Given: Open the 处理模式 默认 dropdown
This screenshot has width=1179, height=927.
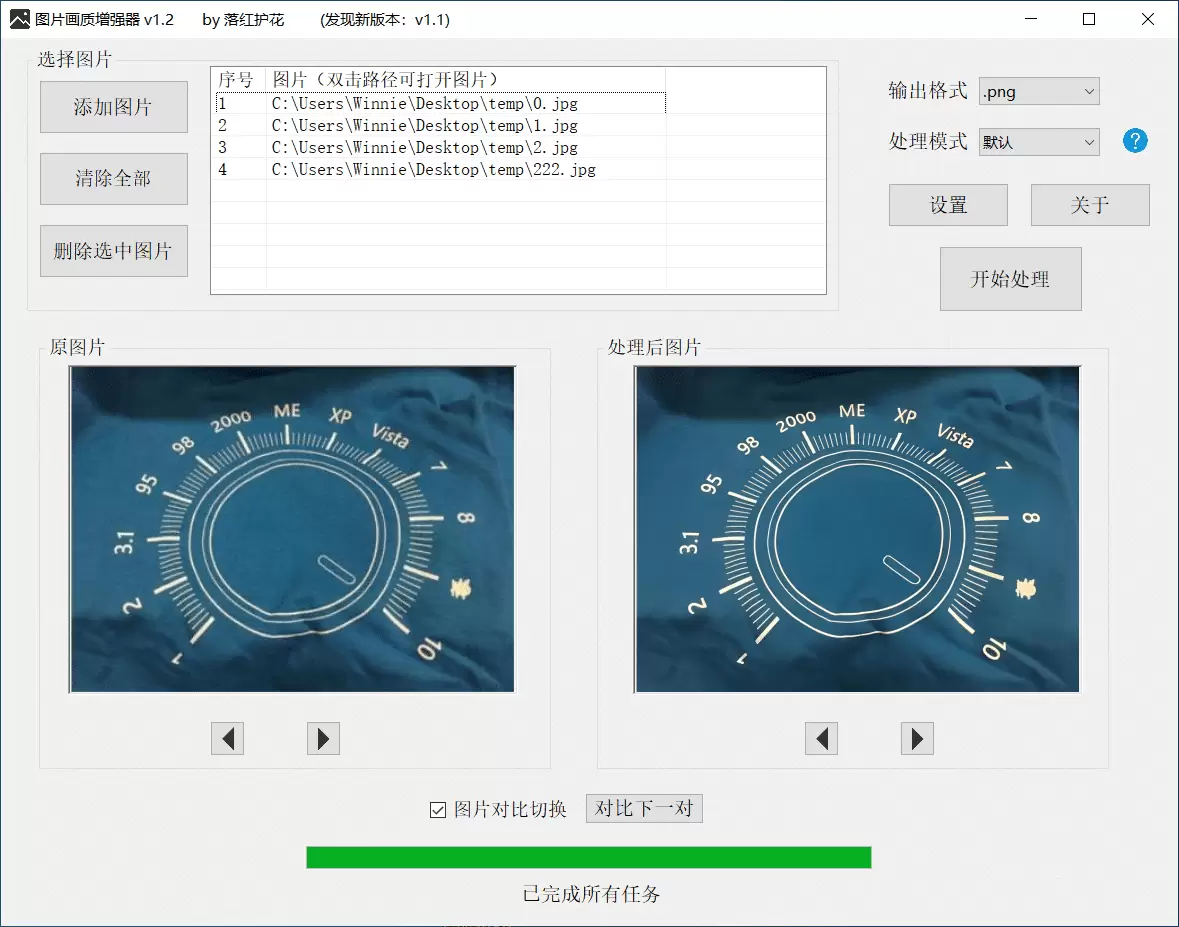Looking at the screenshot, I should [x=1039, y=142].
